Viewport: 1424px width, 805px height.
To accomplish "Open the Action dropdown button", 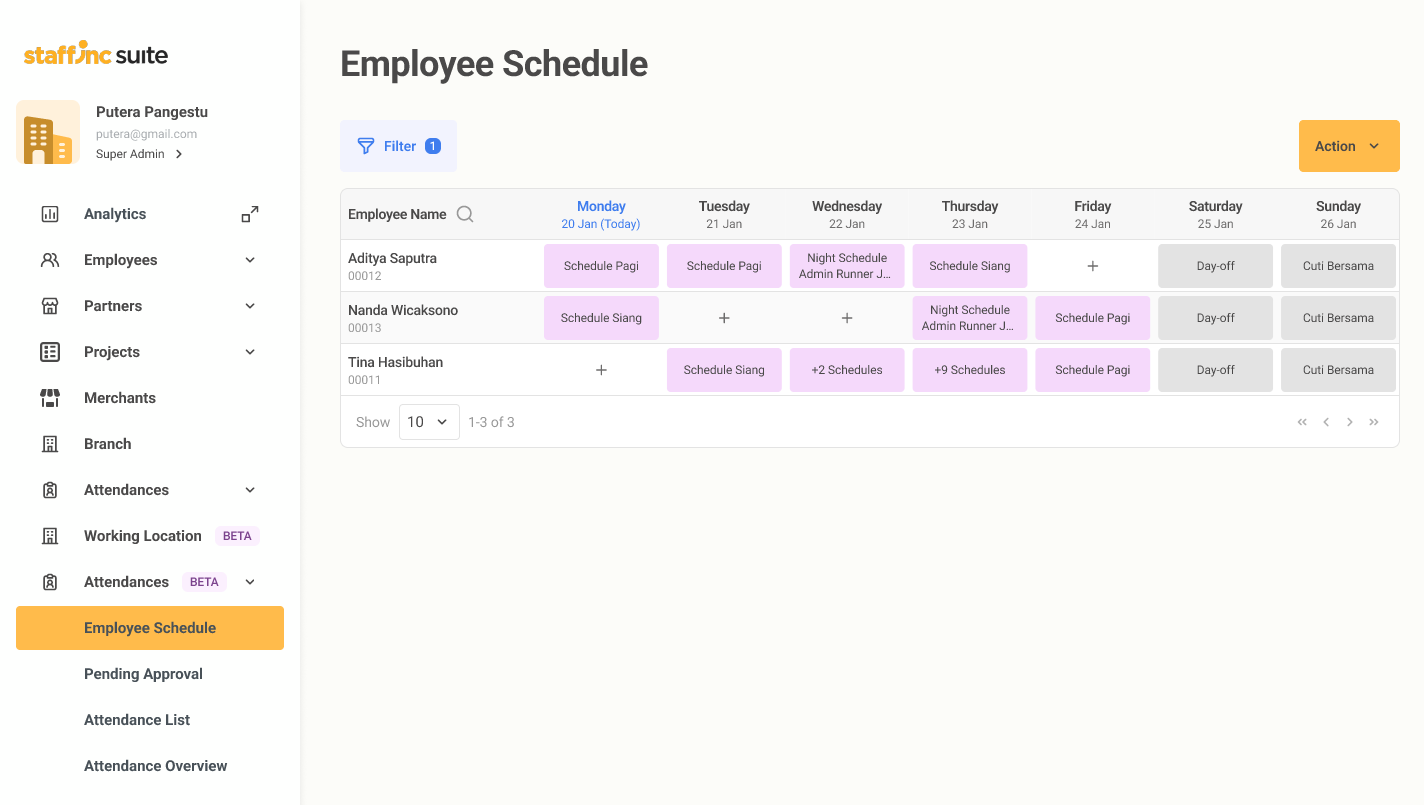I will (x=1348, y=146).
